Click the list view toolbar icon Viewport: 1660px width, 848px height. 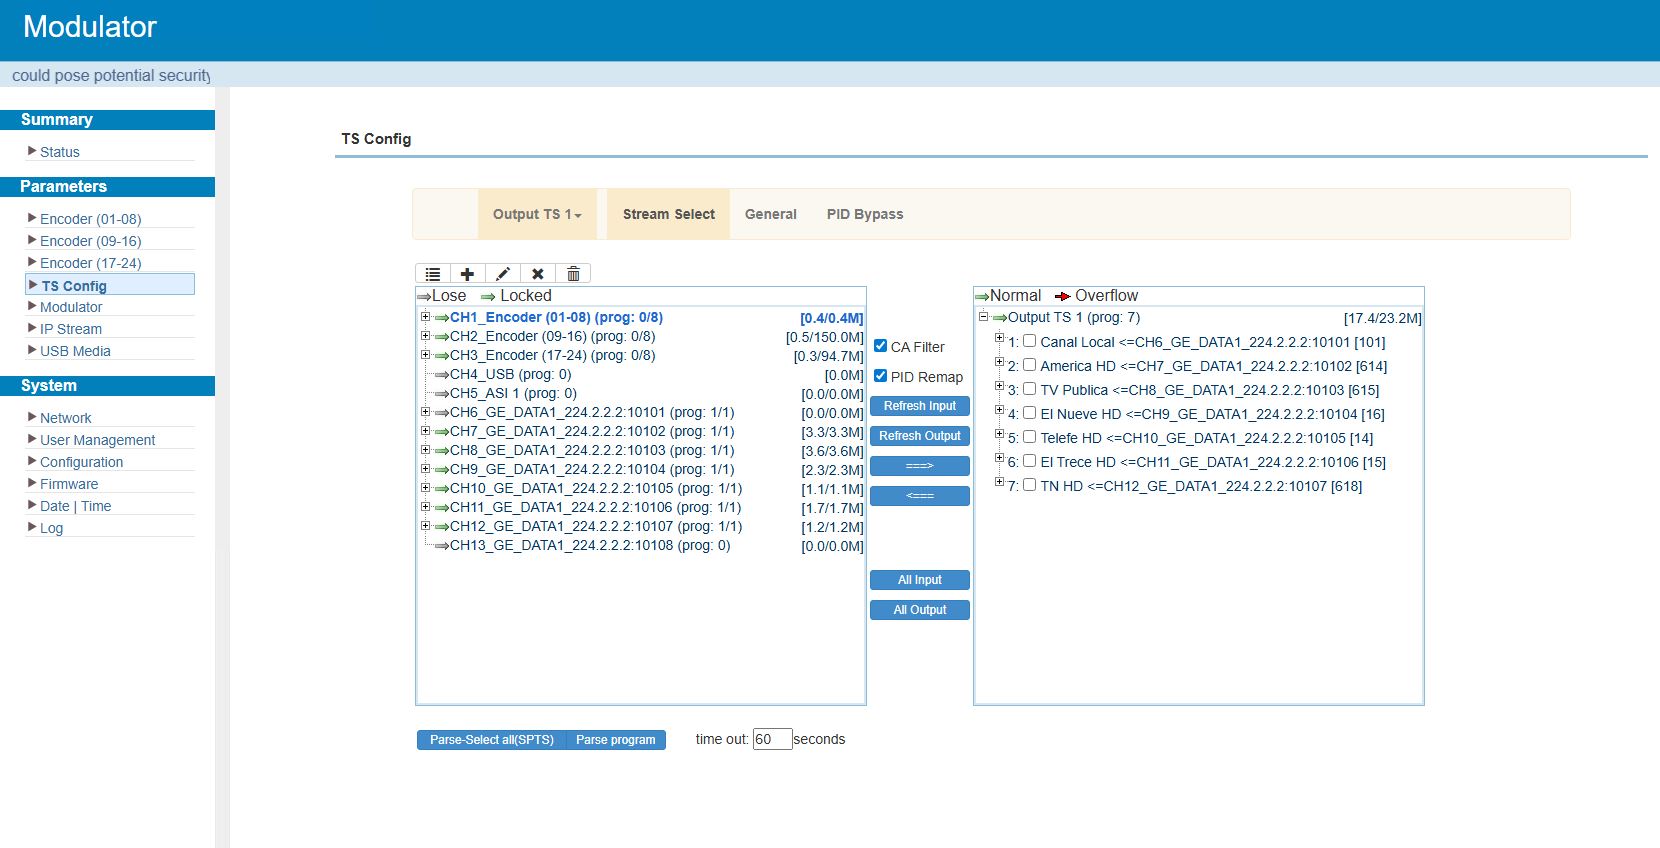click(433, 274)
